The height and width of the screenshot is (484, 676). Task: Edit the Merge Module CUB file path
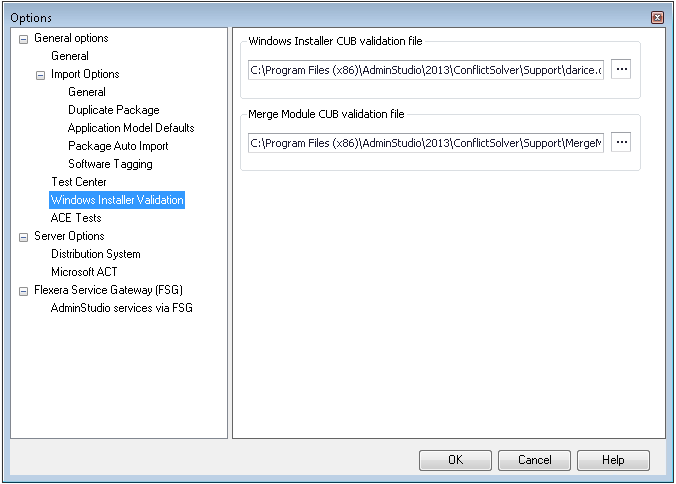click(425, 143)
